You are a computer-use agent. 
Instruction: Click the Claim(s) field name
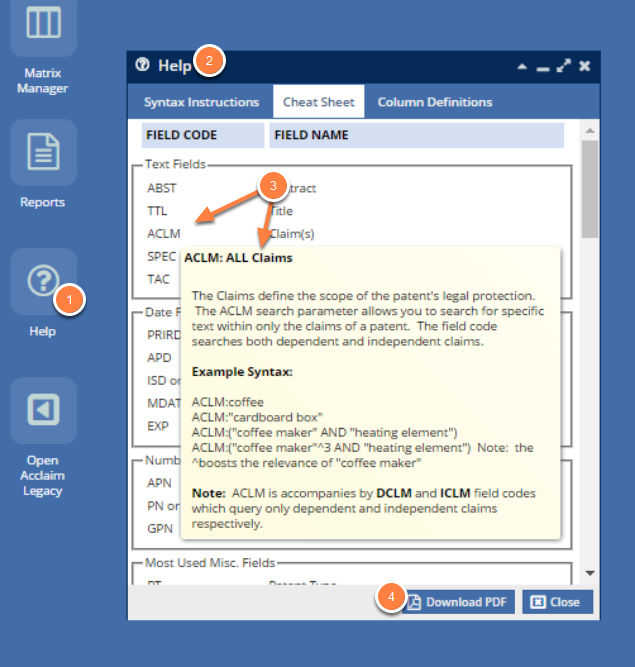(x=292, y=234)
